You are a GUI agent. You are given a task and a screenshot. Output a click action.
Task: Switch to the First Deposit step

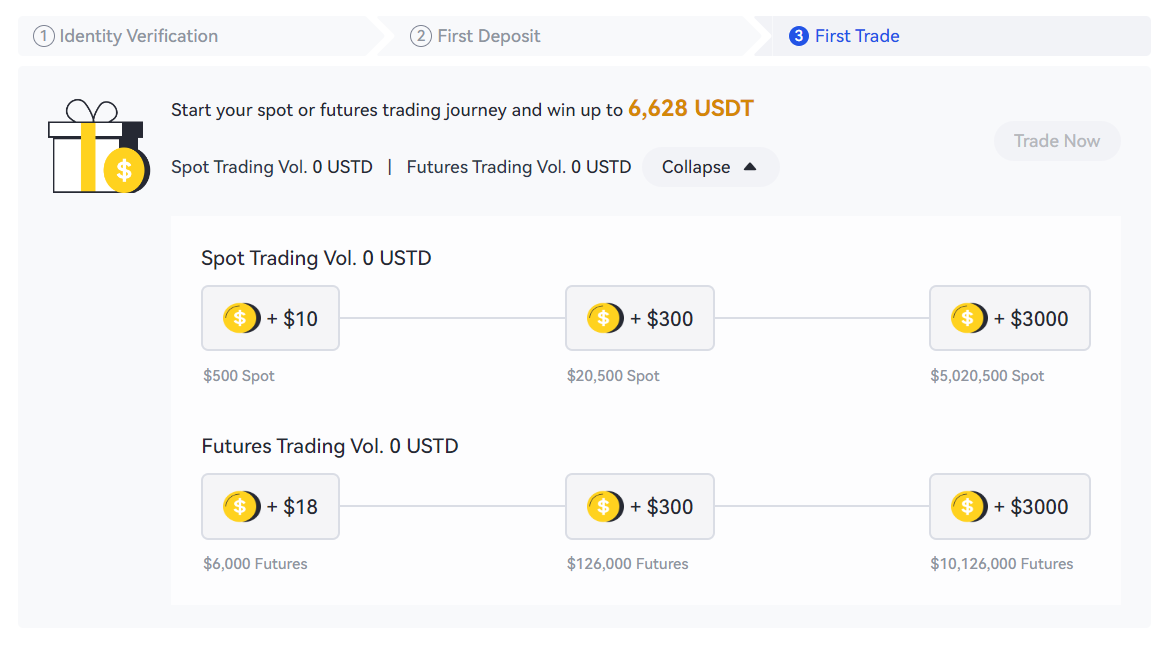[x=475, y=35]
